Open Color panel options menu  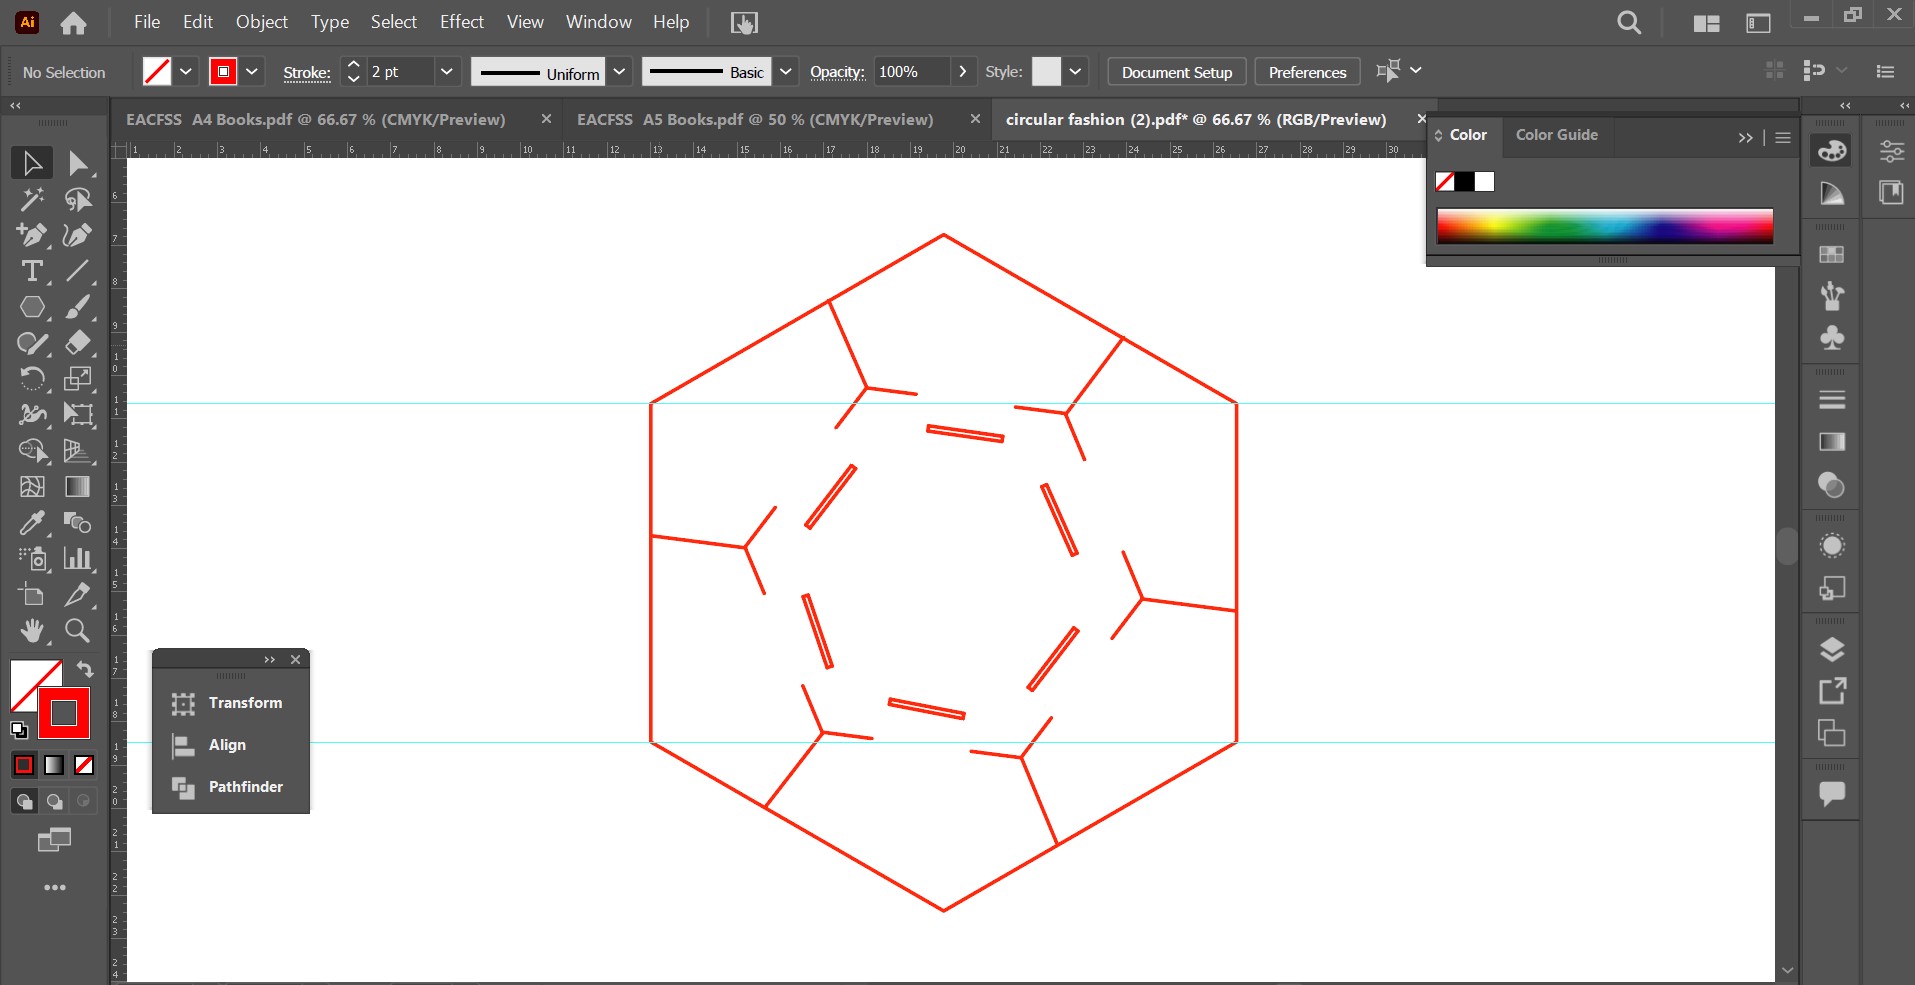[x=1783, y=138]
